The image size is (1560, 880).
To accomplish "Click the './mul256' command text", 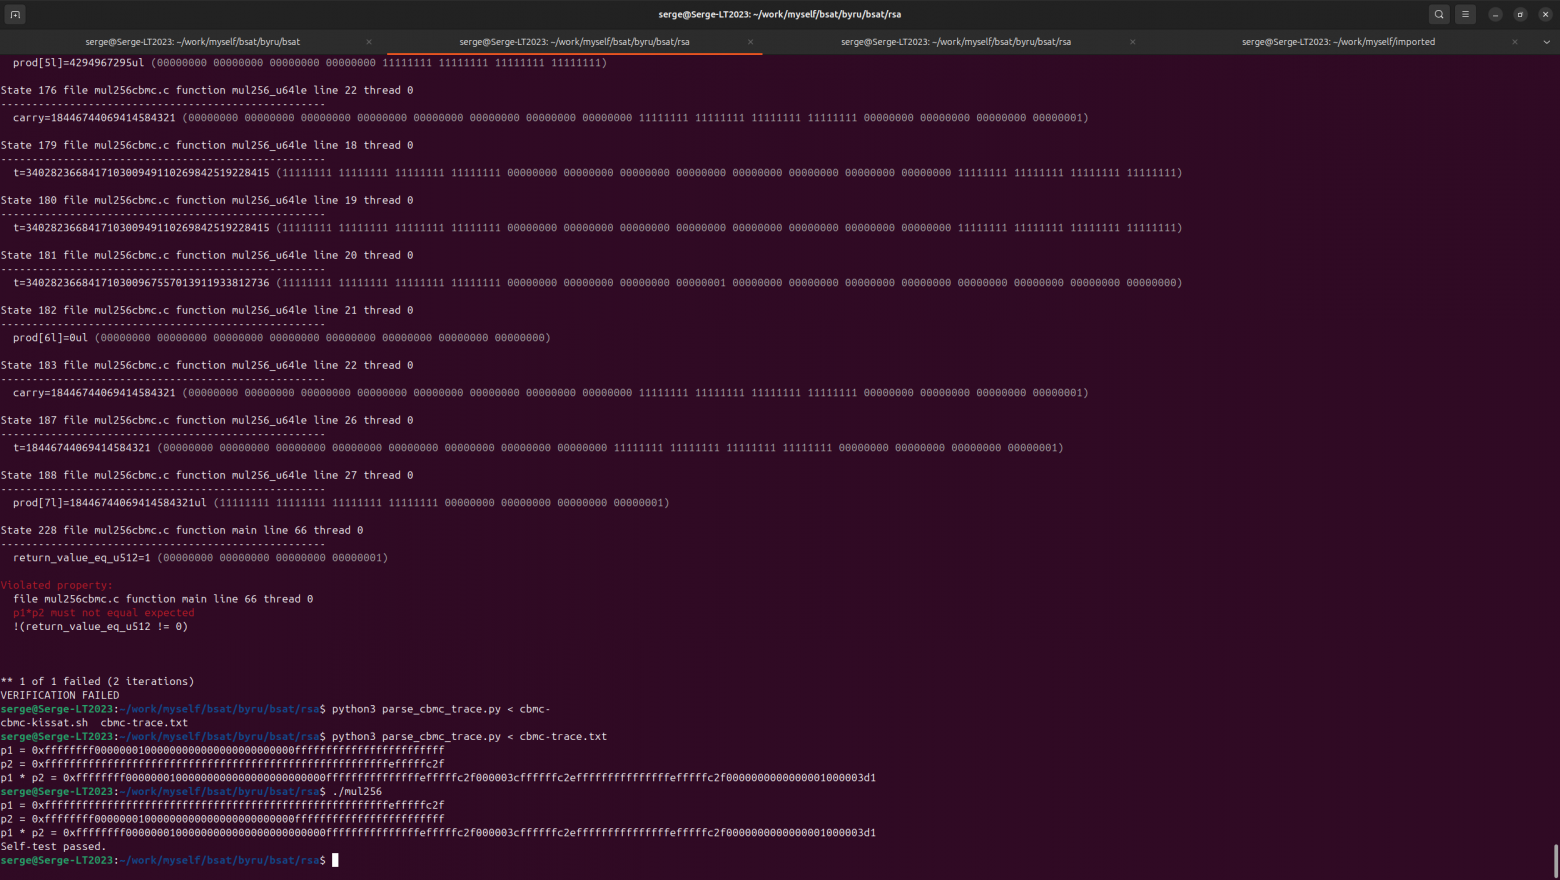I will pyautogui.click(x=357, y=792).
